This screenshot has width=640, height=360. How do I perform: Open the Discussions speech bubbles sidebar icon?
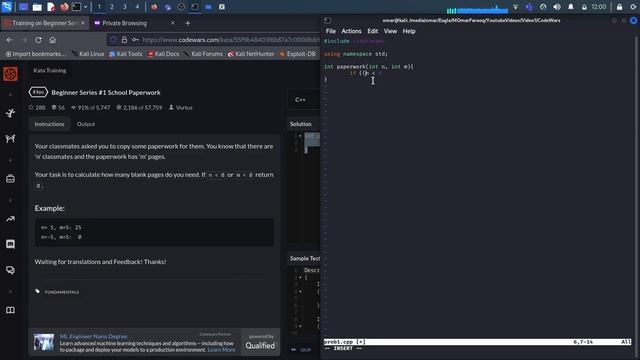point(10,270)
